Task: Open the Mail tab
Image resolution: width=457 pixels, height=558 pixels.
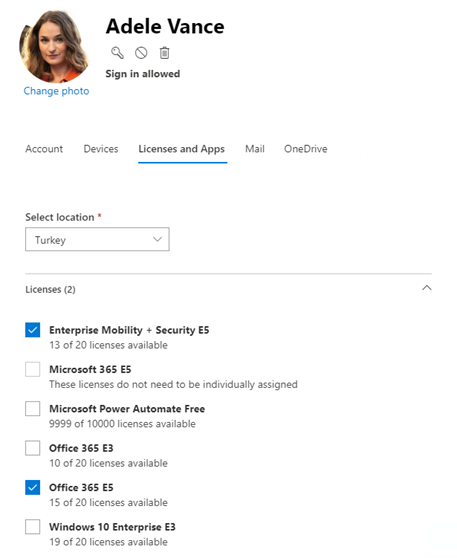Action: tap(255, 149)
